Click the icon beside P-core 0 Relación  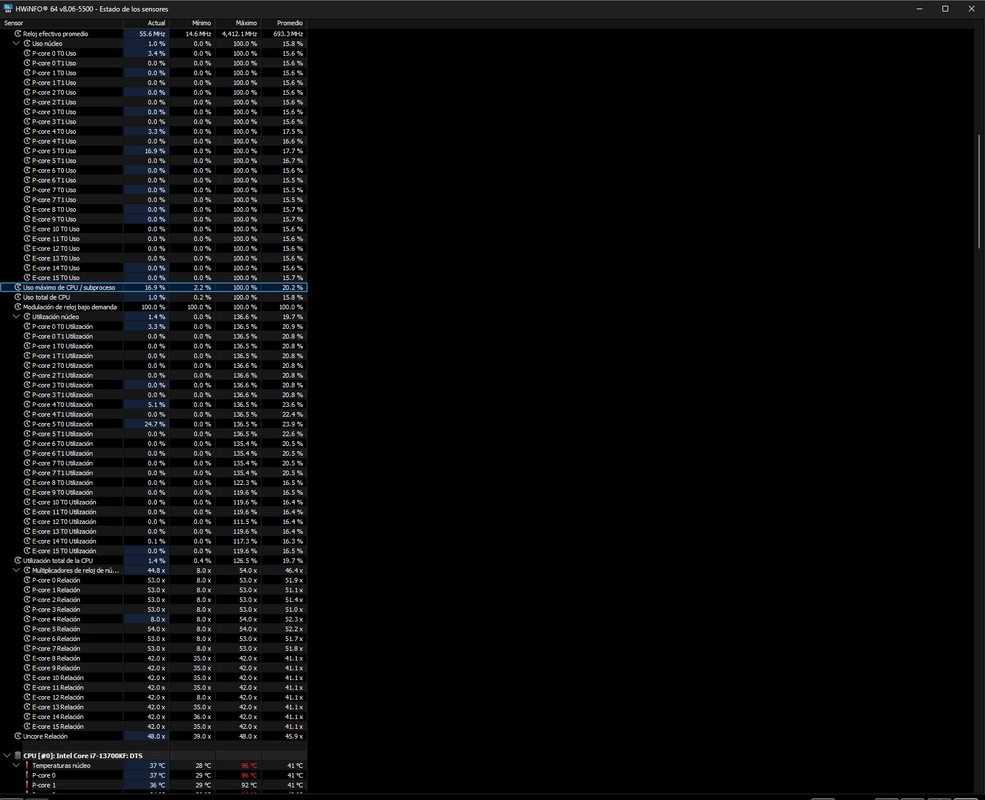pos(27,580)
